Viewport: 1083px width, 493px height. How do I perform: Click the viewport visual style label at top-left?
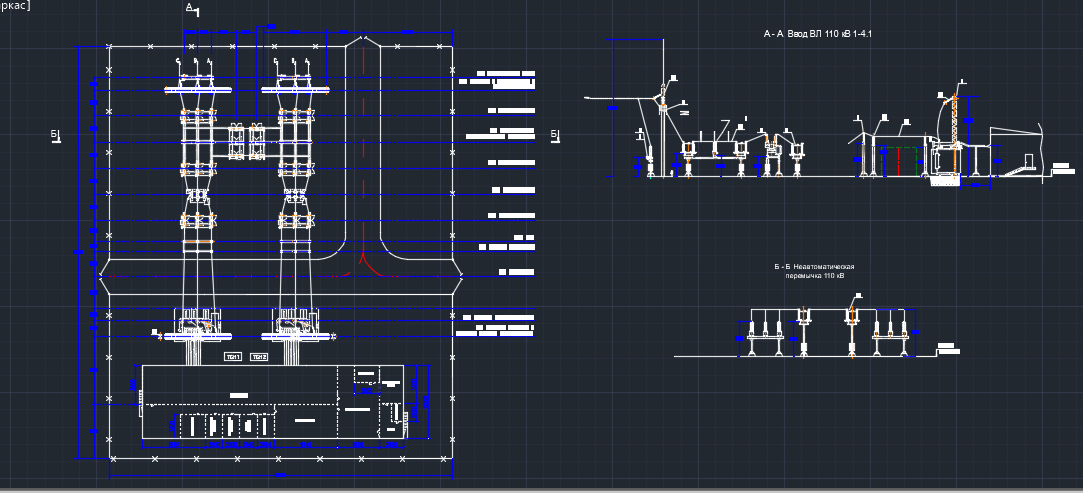click(14, 6)
